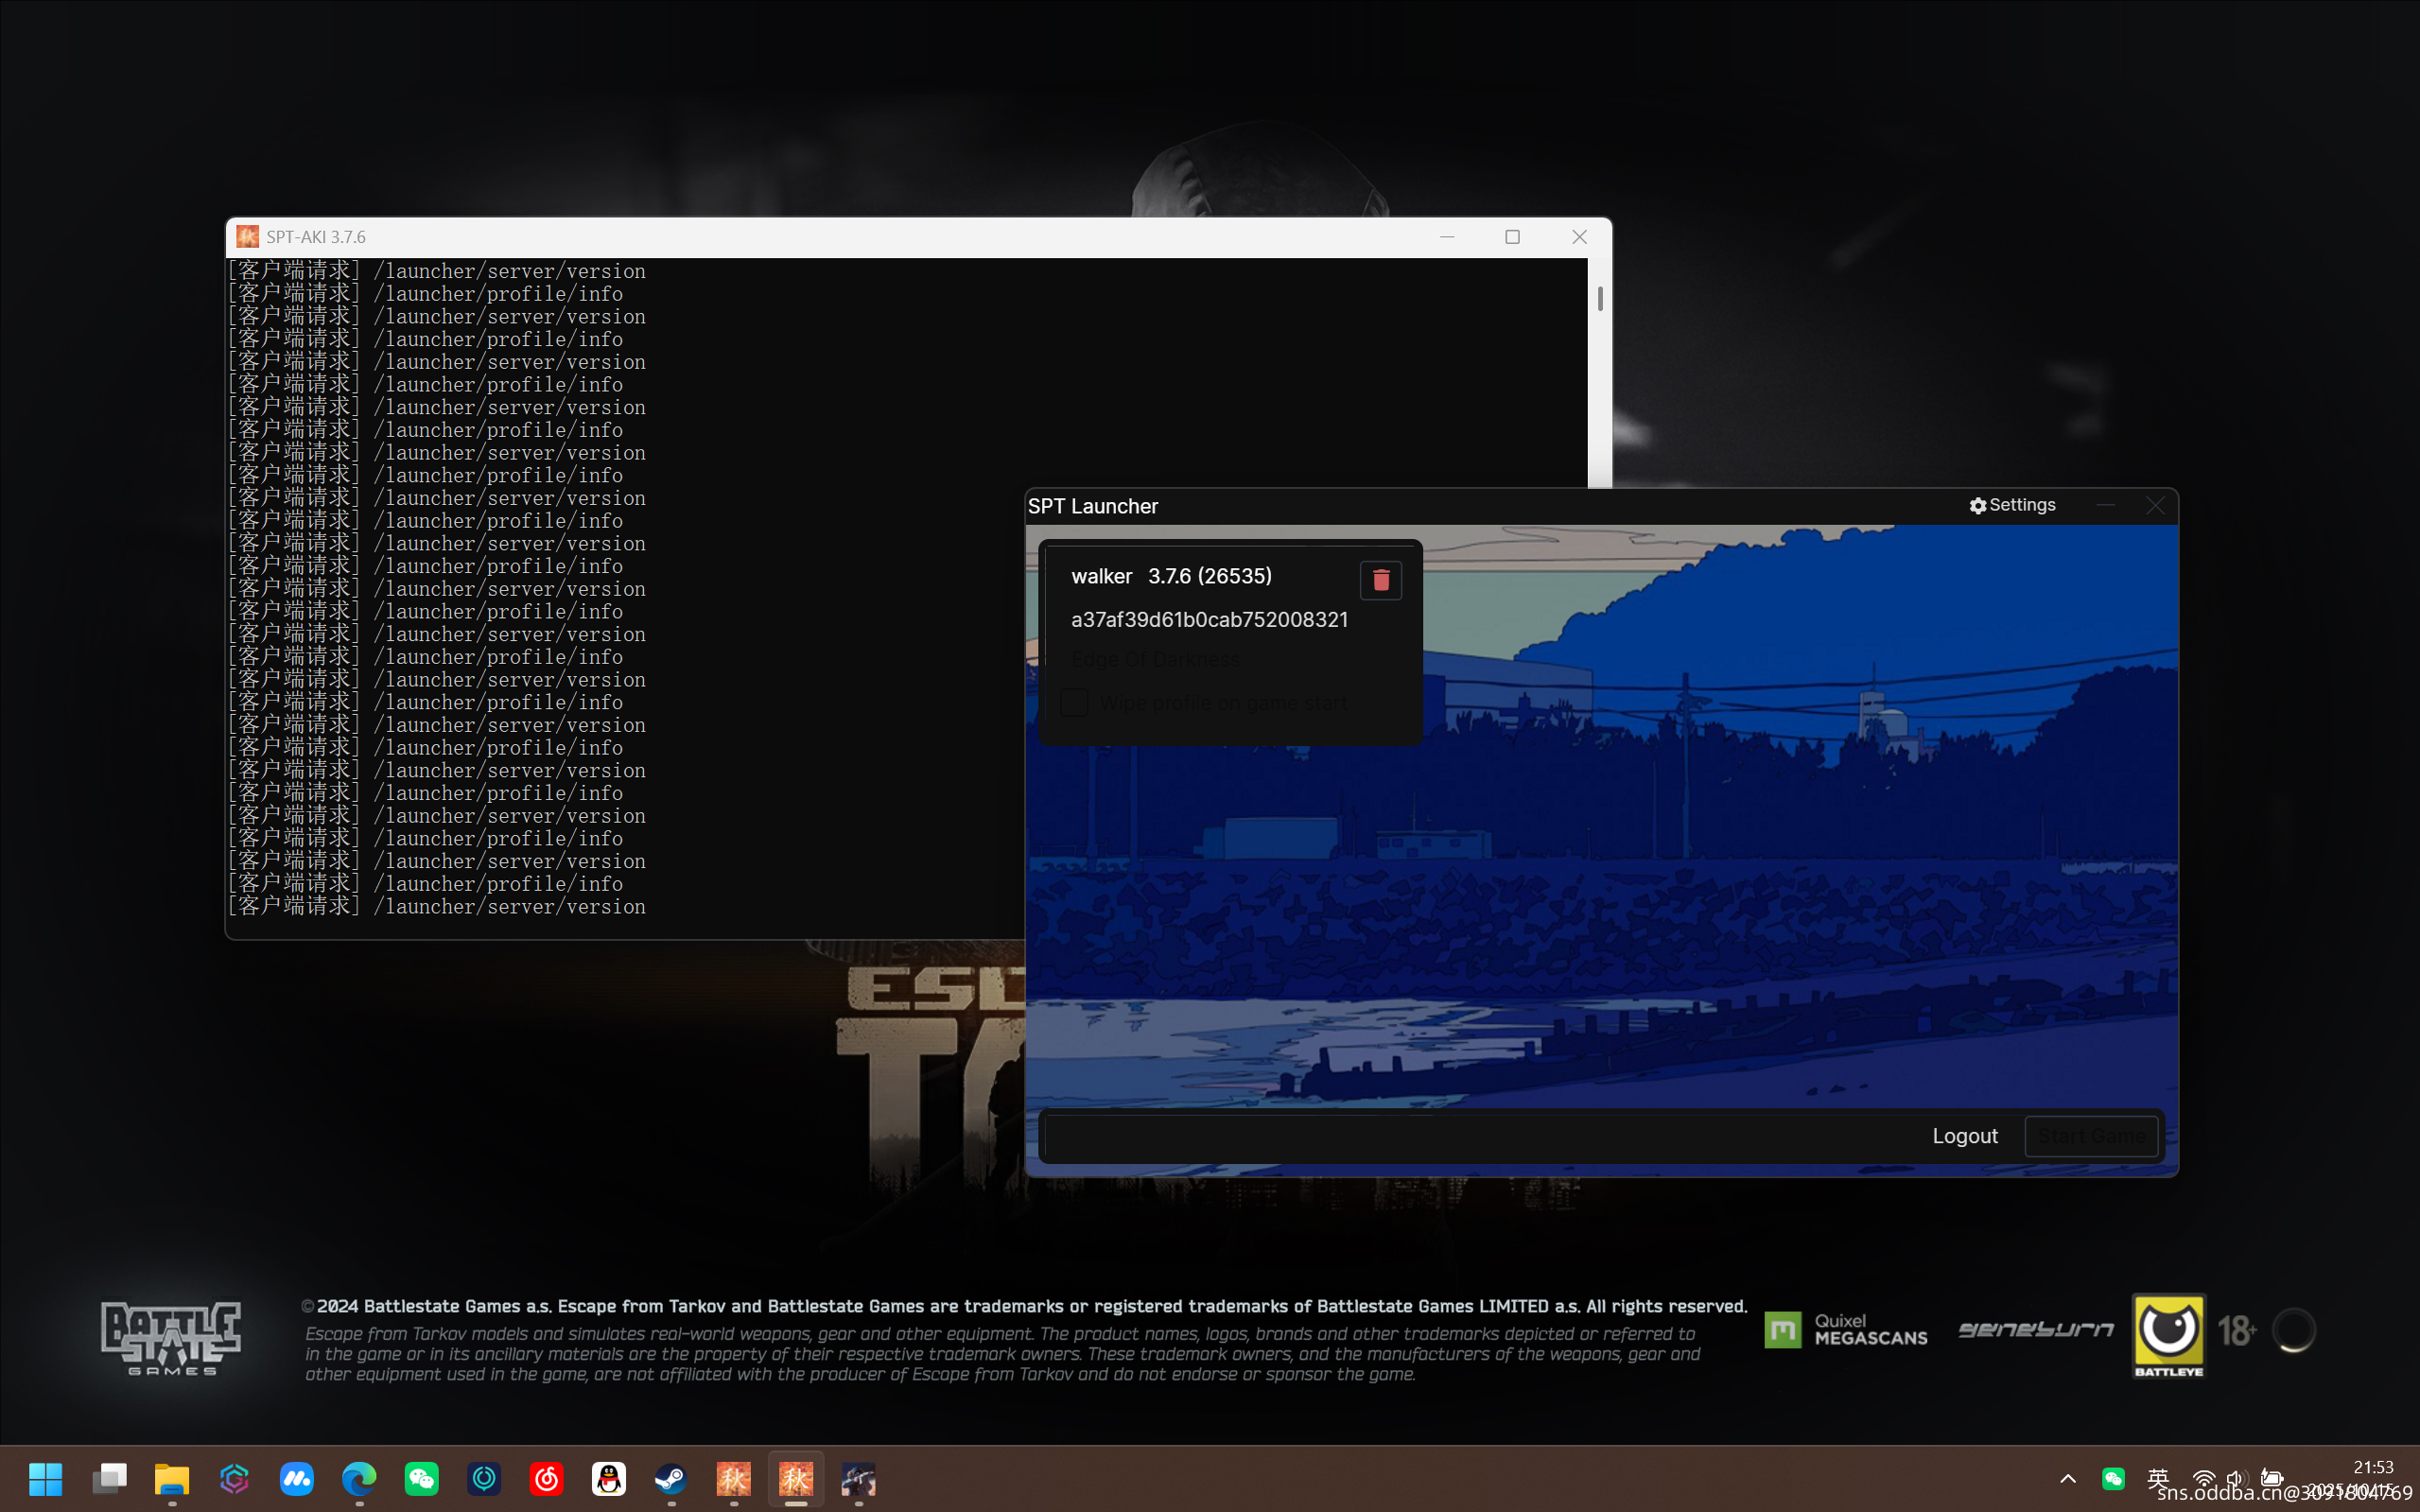Open the SPT Launcher Settings
The width and height of the screenshot is (2420, 1512).
pyautogui.click(x=2012, y=505)
